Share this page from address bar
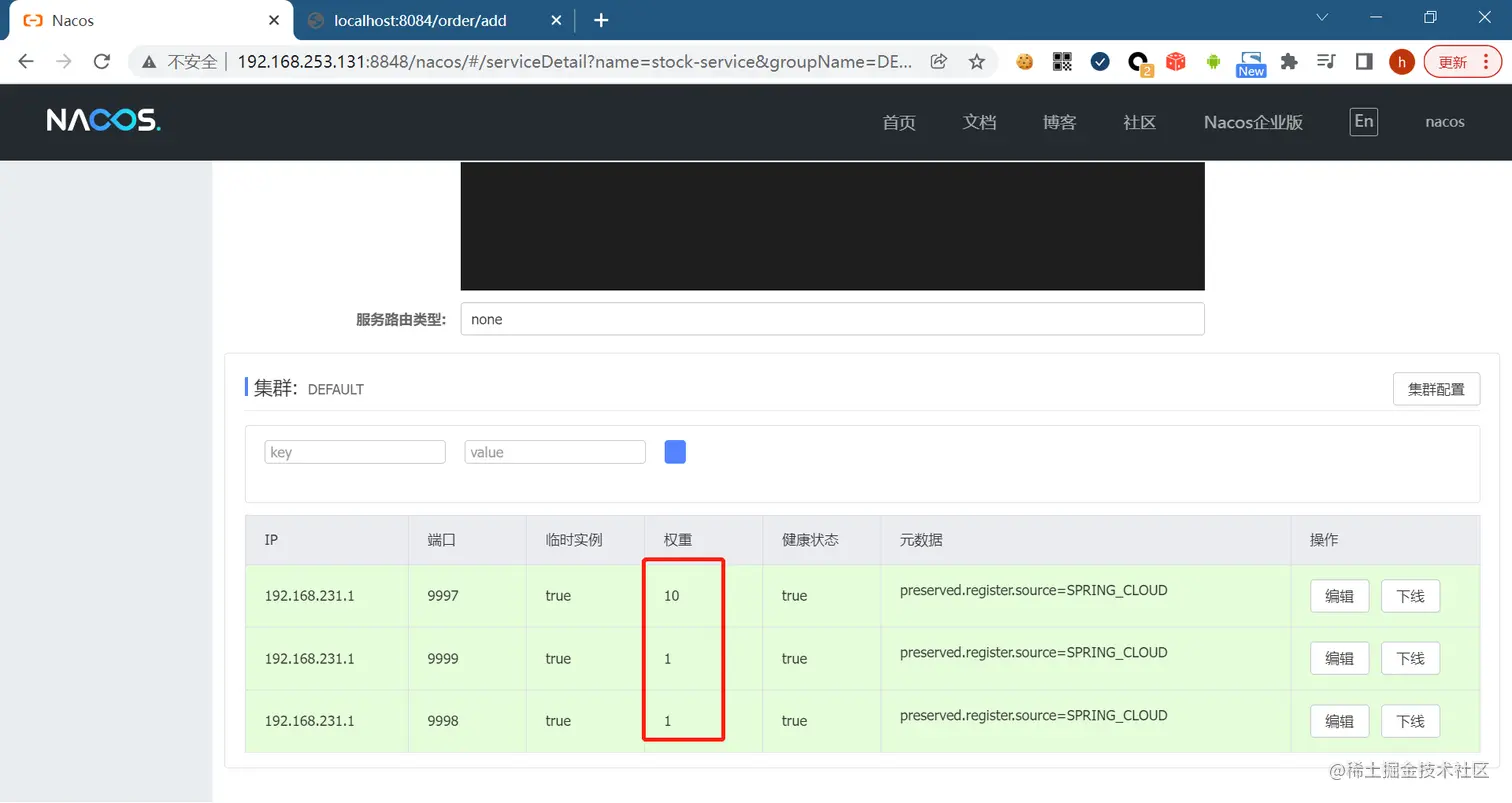Viewport: 1512px width, 803px height. 938,62
